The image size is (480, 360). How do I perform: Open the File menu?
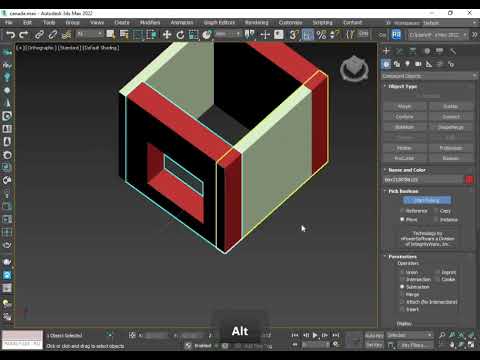pyautogui.click(x=9, y=23)
